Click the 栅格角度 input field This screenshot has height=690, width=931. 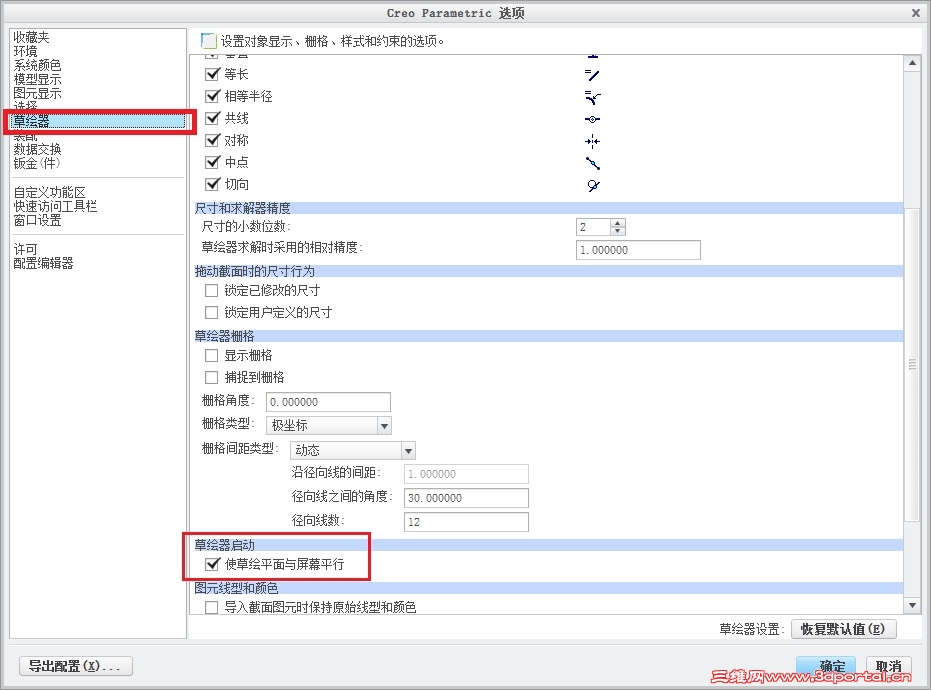(328, 402)
